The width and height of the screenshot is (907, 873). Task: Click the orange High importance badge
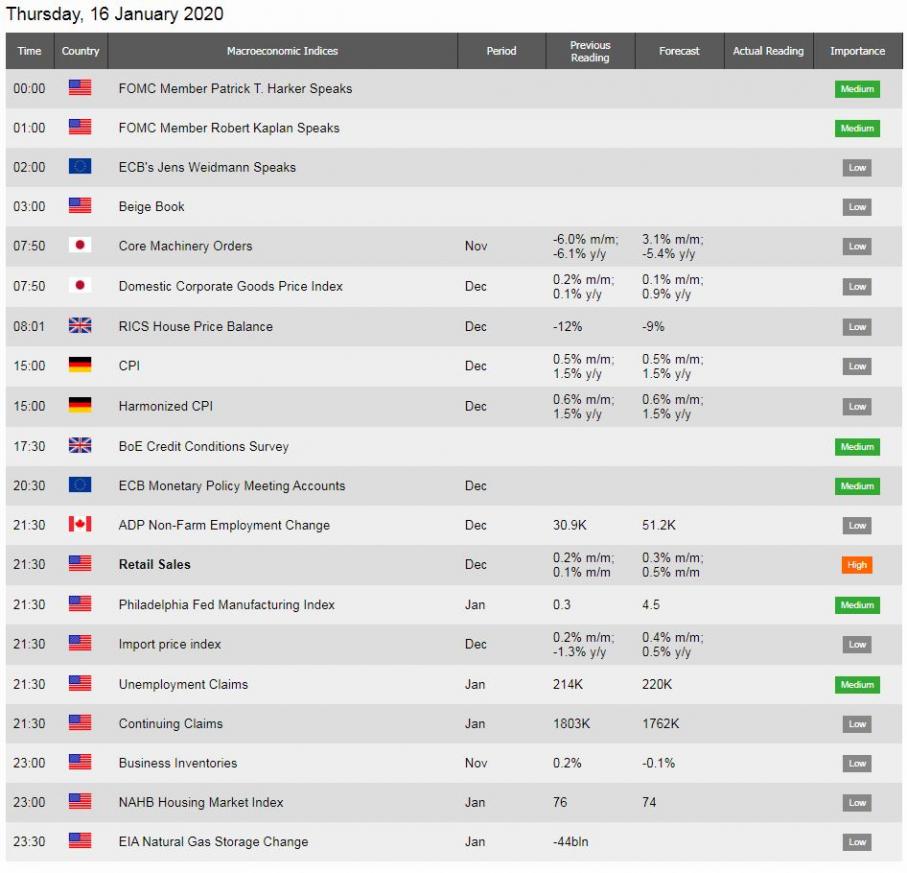click(x=857, y=565)
